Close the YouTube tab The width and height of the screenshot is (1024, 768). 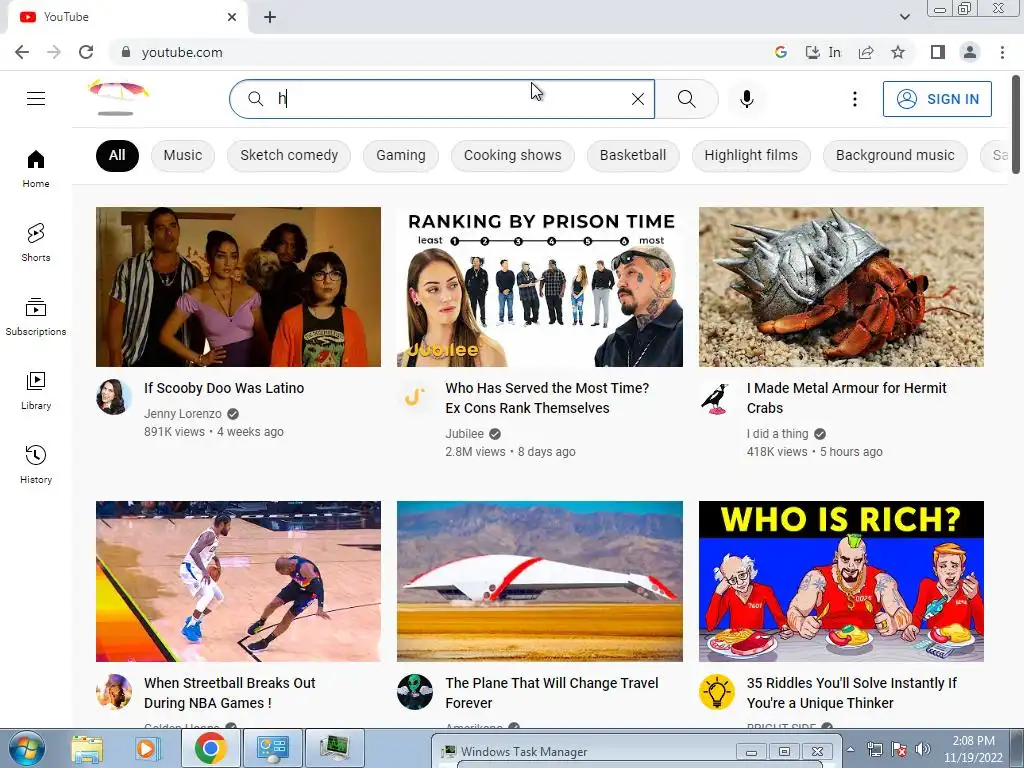tap(232, 17)
